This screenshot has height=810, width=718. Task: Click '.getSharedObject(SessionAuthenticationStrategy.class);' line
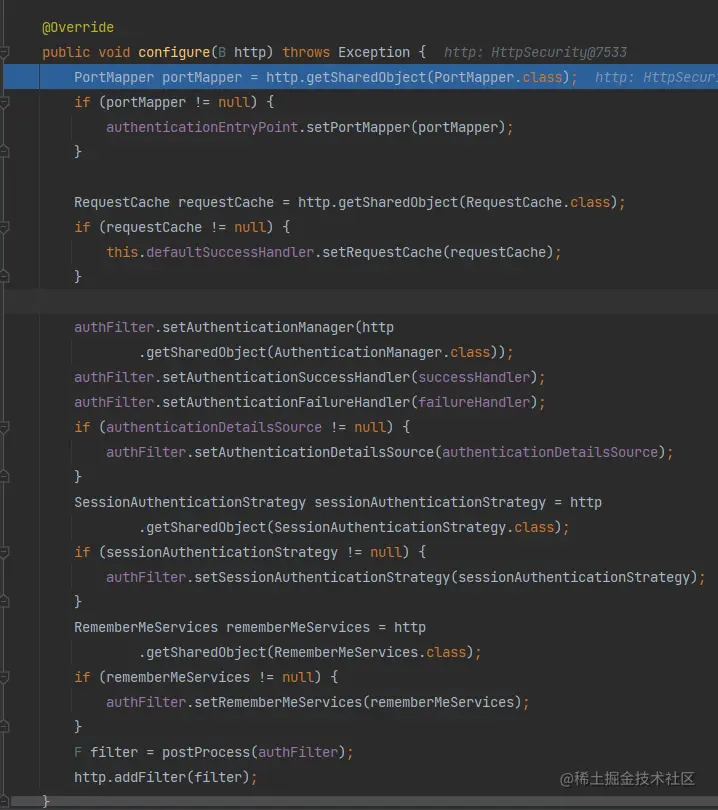point(354,527)
